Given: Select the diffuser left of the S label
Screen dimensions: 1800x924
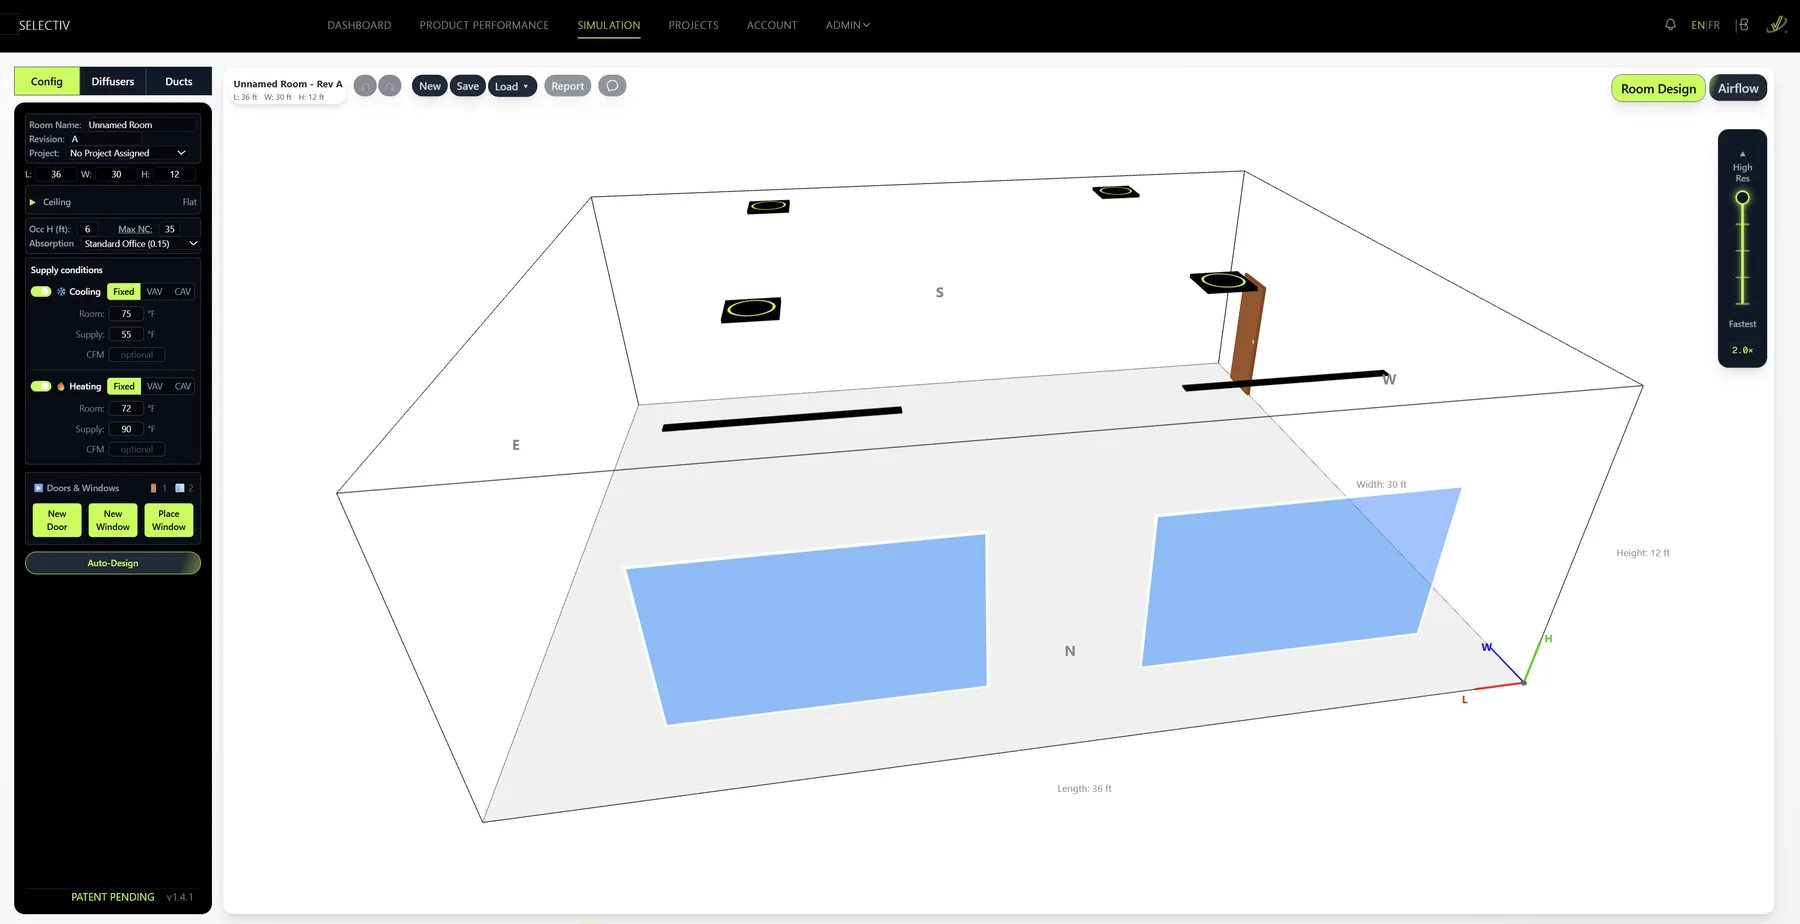Looking at the screenshot, I should coord(751,309).
